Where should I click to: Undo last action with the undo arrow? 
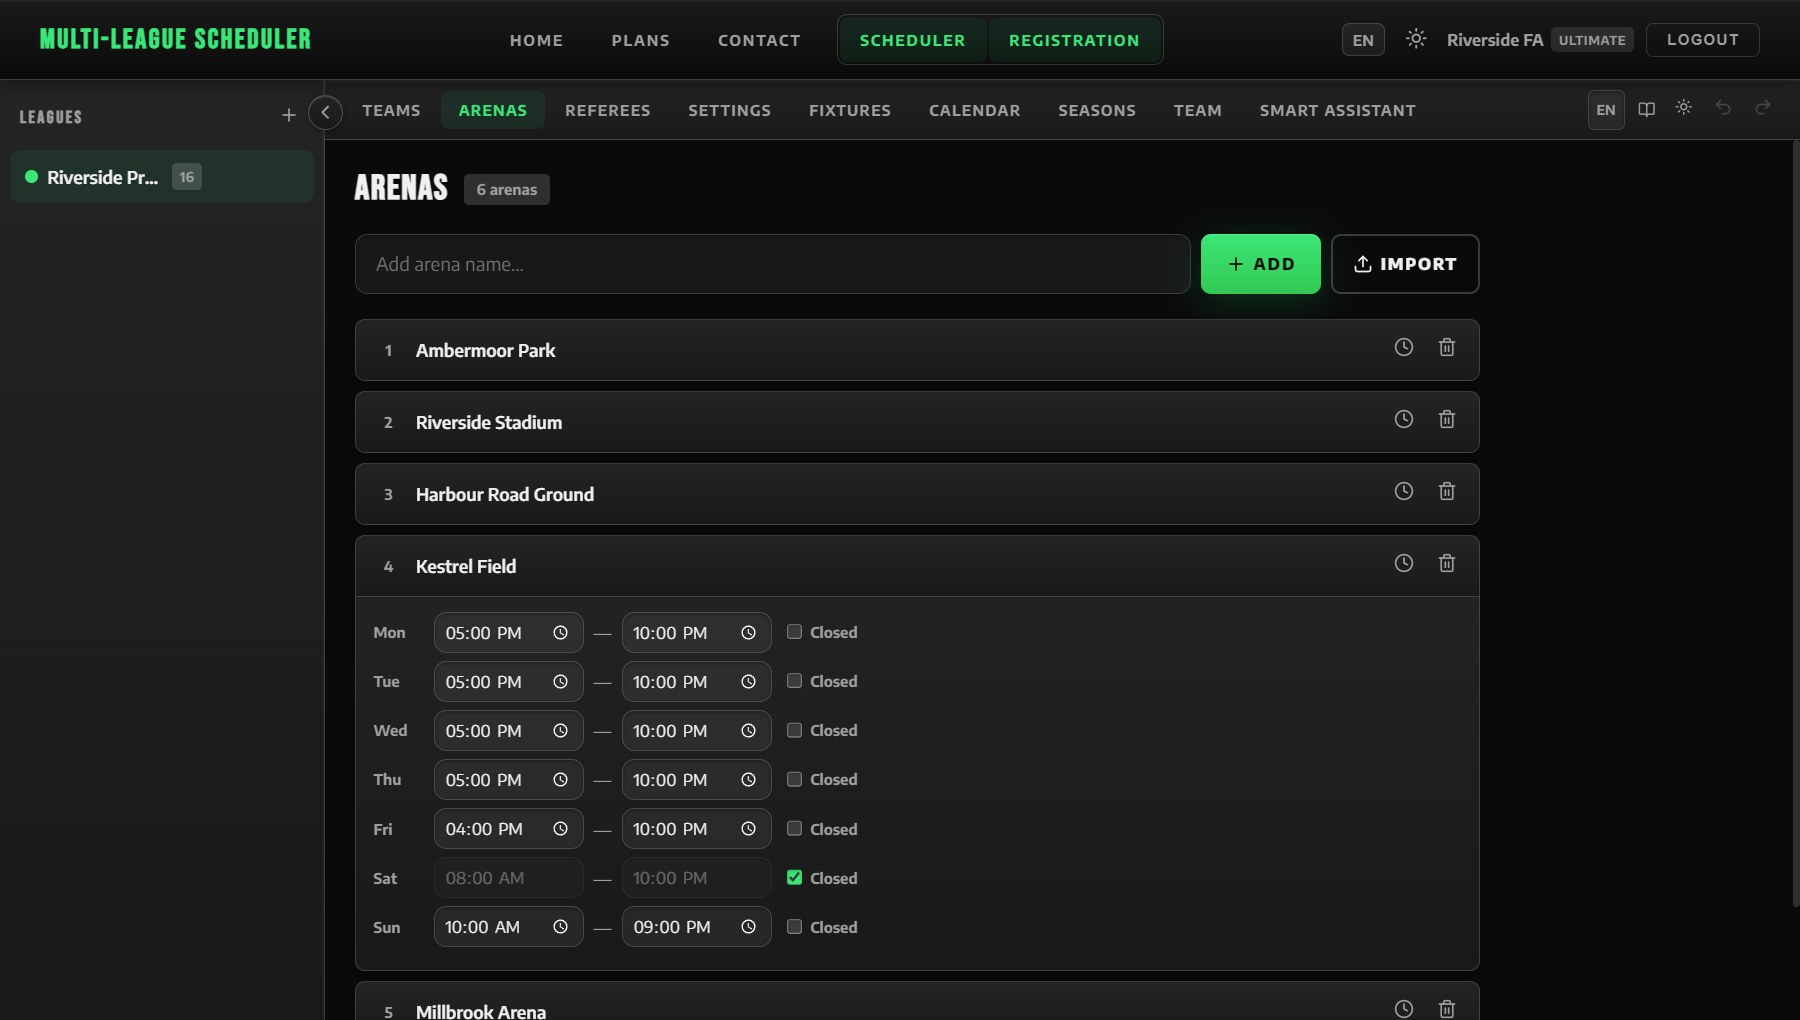(x=1723, y=107)
